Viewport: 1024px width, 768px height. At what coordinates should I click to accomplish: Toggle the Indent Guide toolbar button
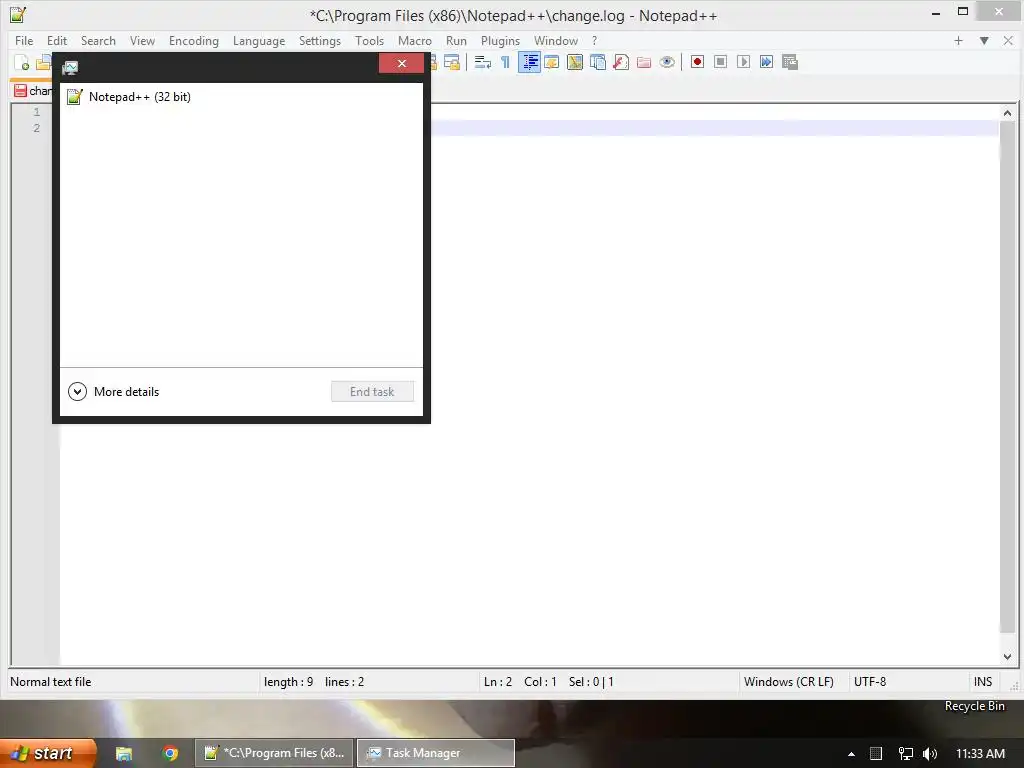529,62
